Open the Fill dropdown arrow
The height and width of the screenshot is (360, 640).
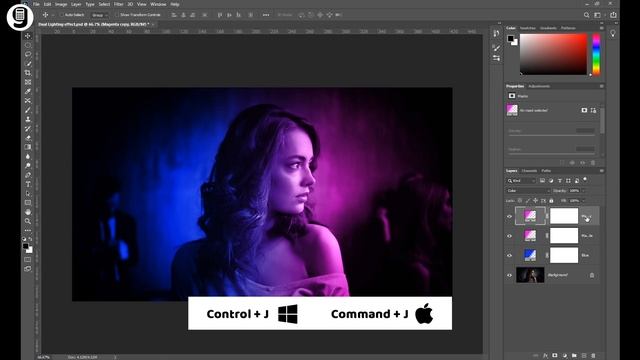(x=583, y=200)
